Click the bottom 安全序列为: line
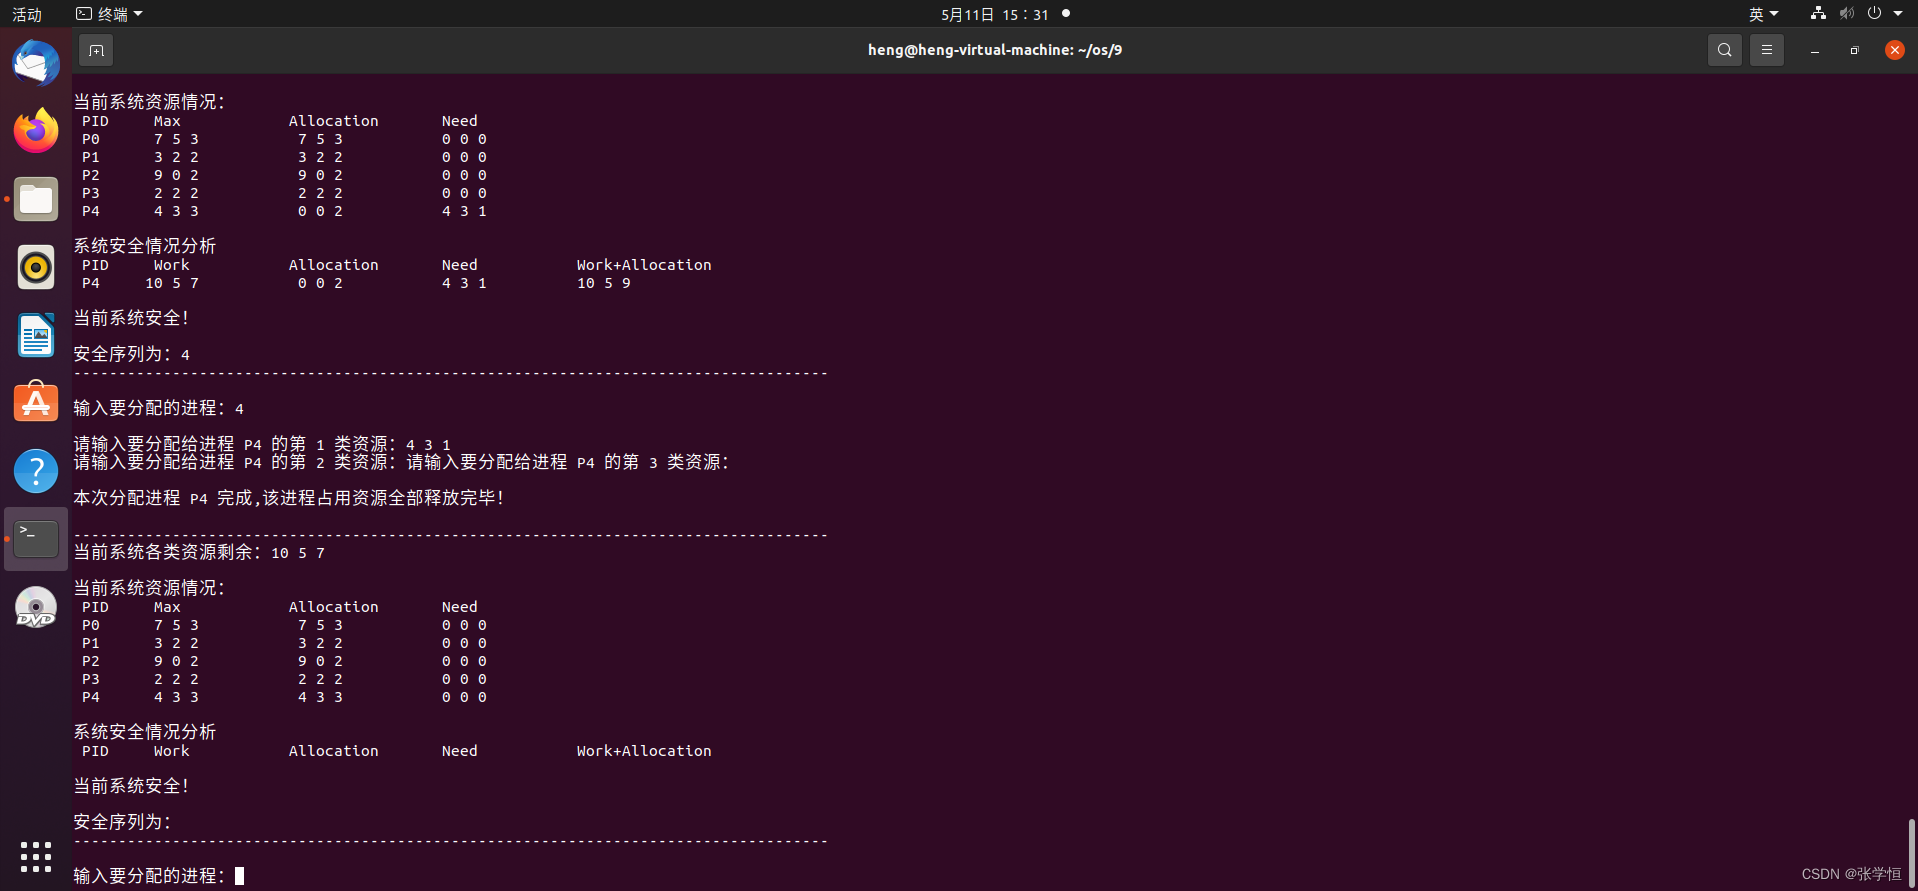 pyautogui.click(x=122, y=822)
